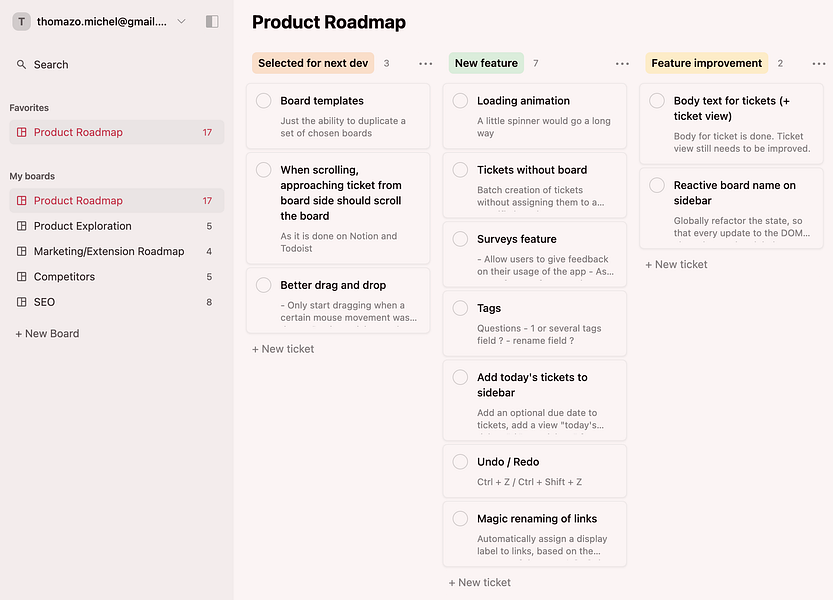Open the Marketing/Extension Roadmap board
This screenshot has width=833, height=600.
(x=109, y=252)
